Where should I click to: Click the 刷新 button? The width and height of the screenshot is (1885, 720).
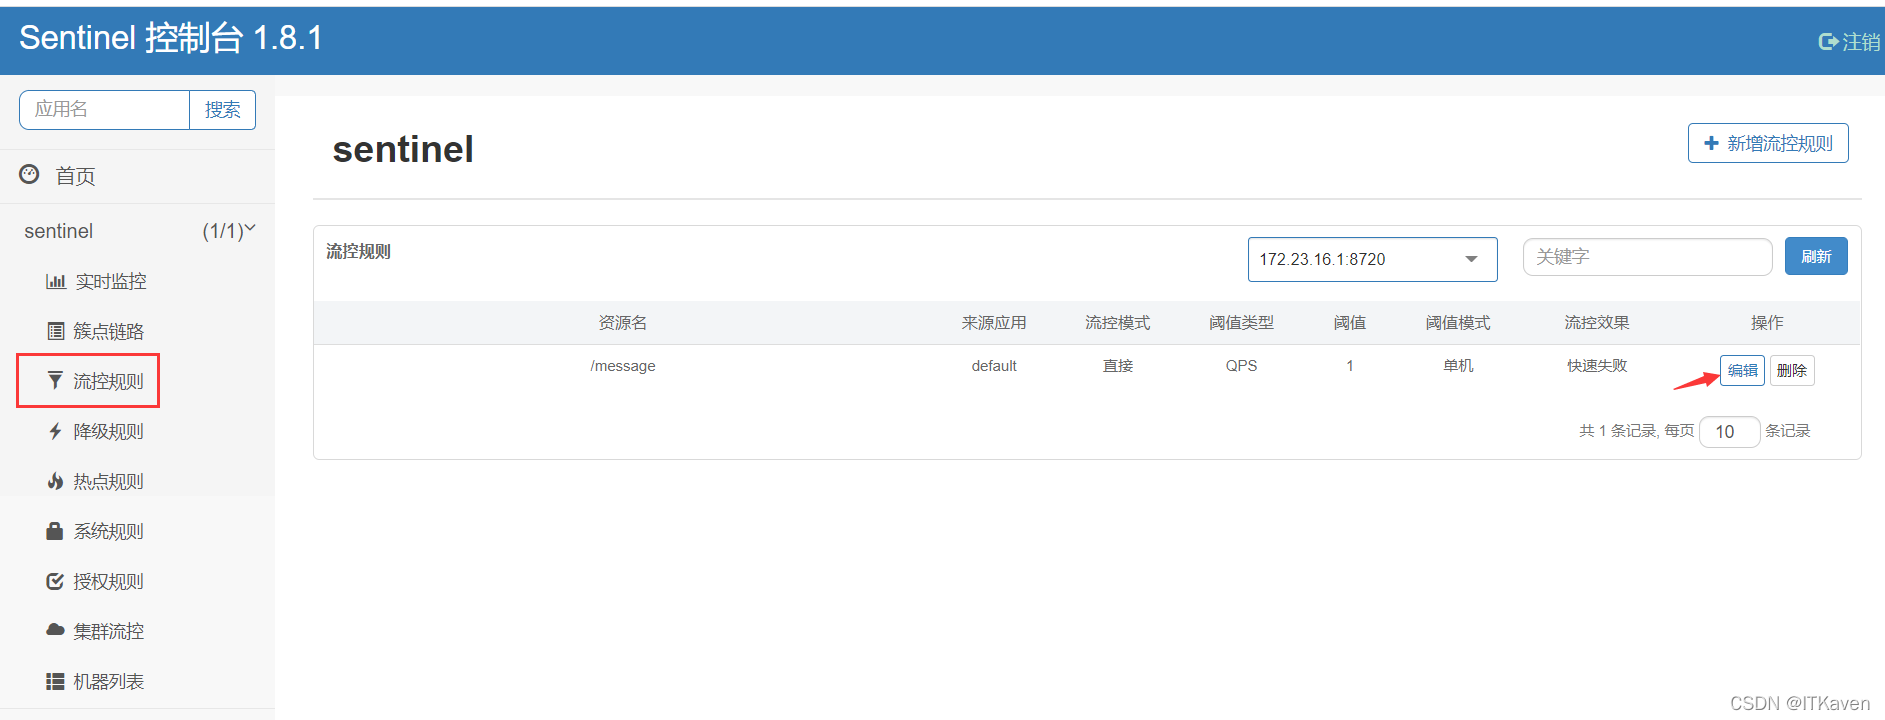1816,256
